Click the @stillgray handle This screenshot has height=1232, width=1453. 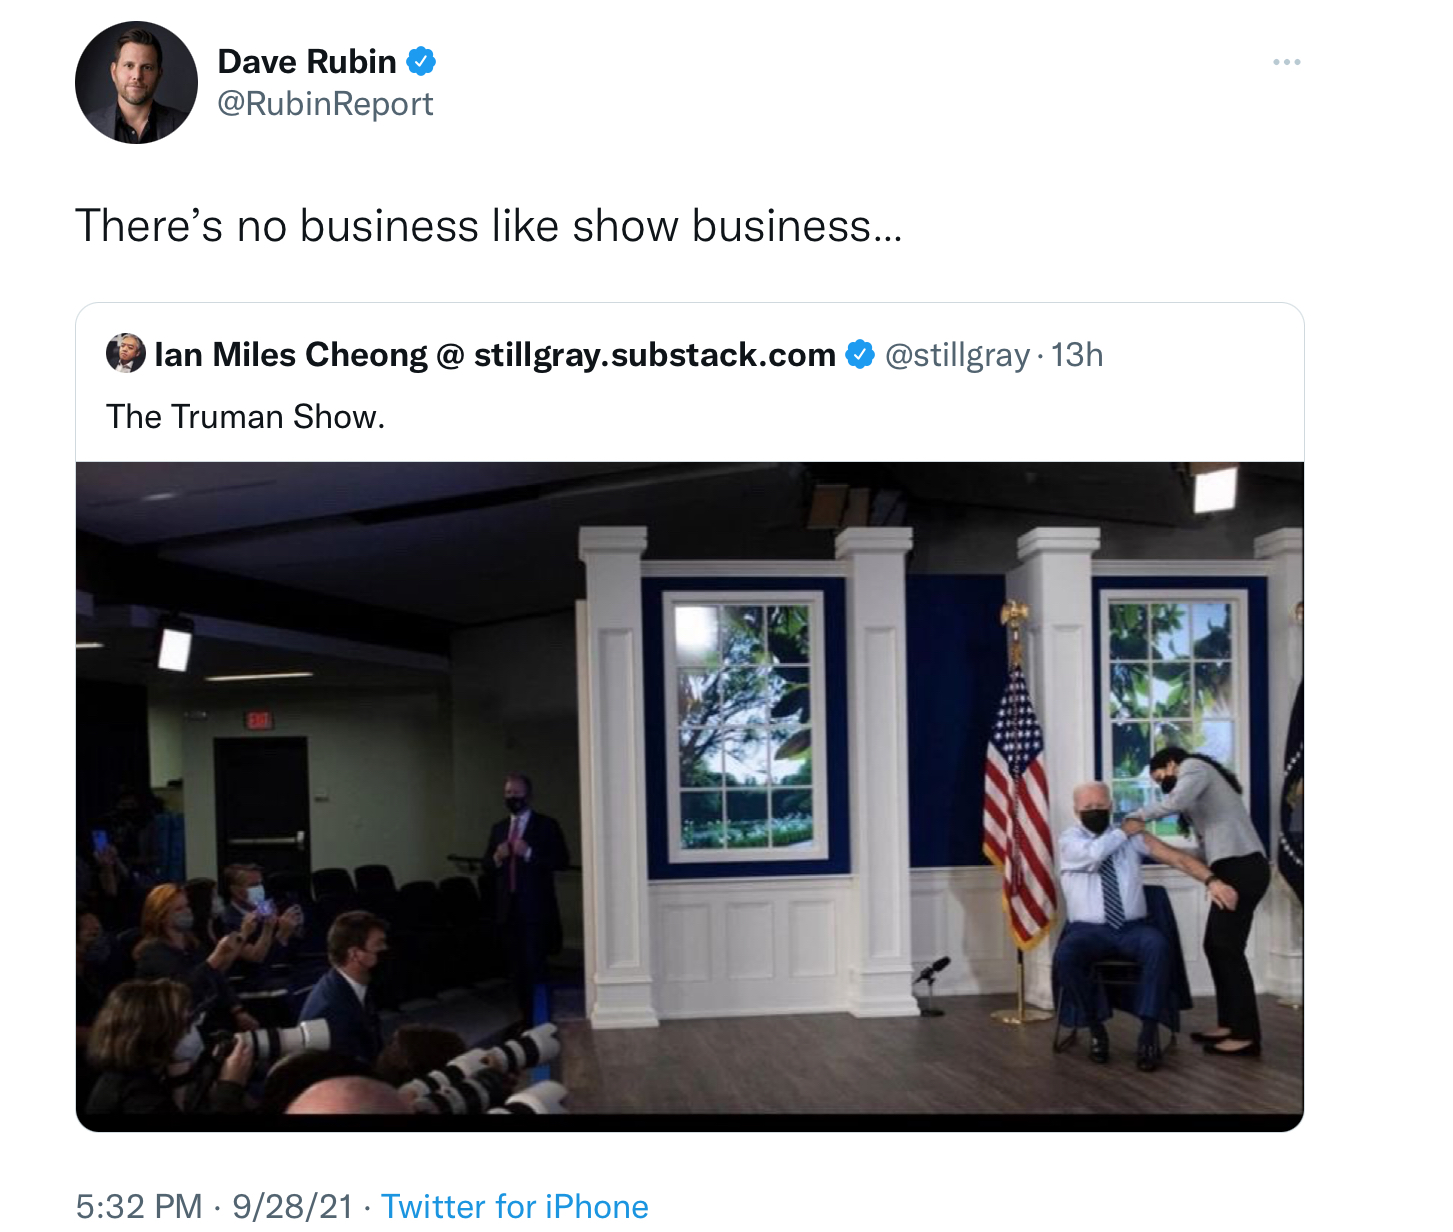(957, 355)
